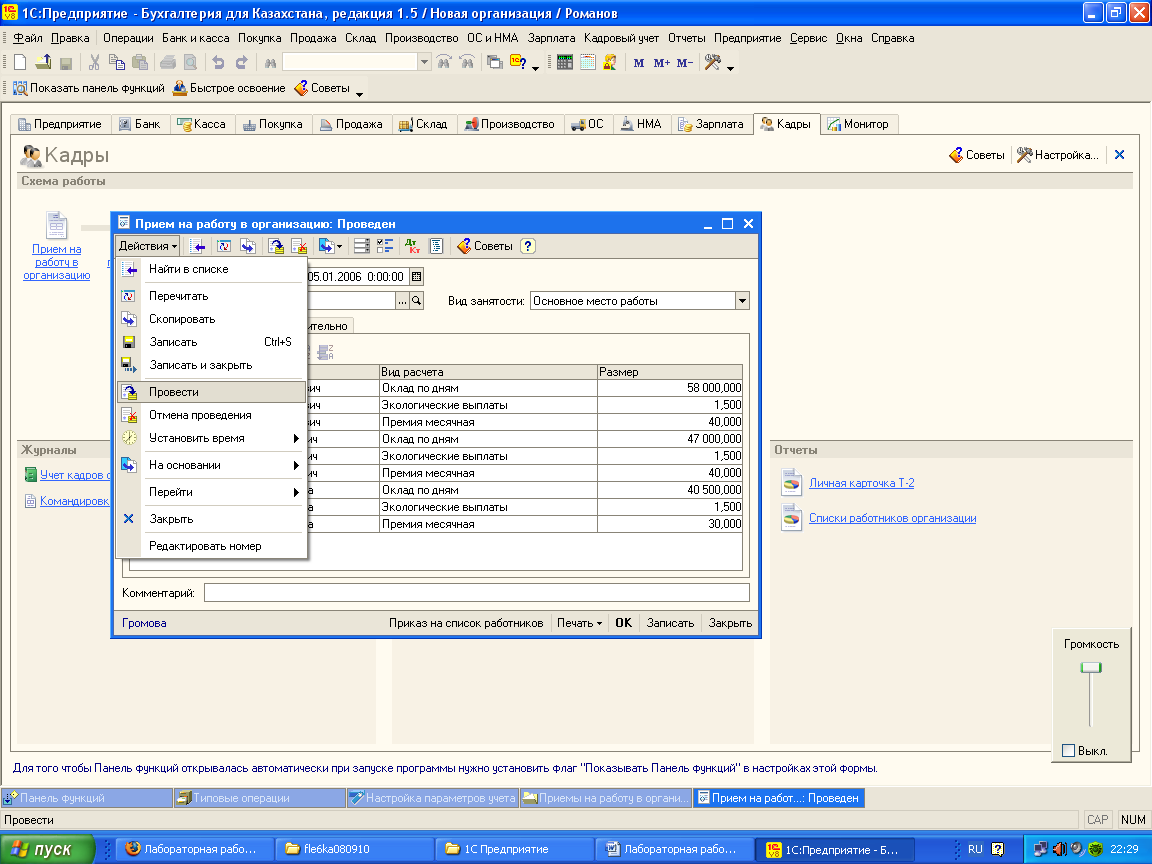This screenshot has width=1152, height=864.
Task: Click the magnifier icon beside the employee field
Action: click(417, 300)
